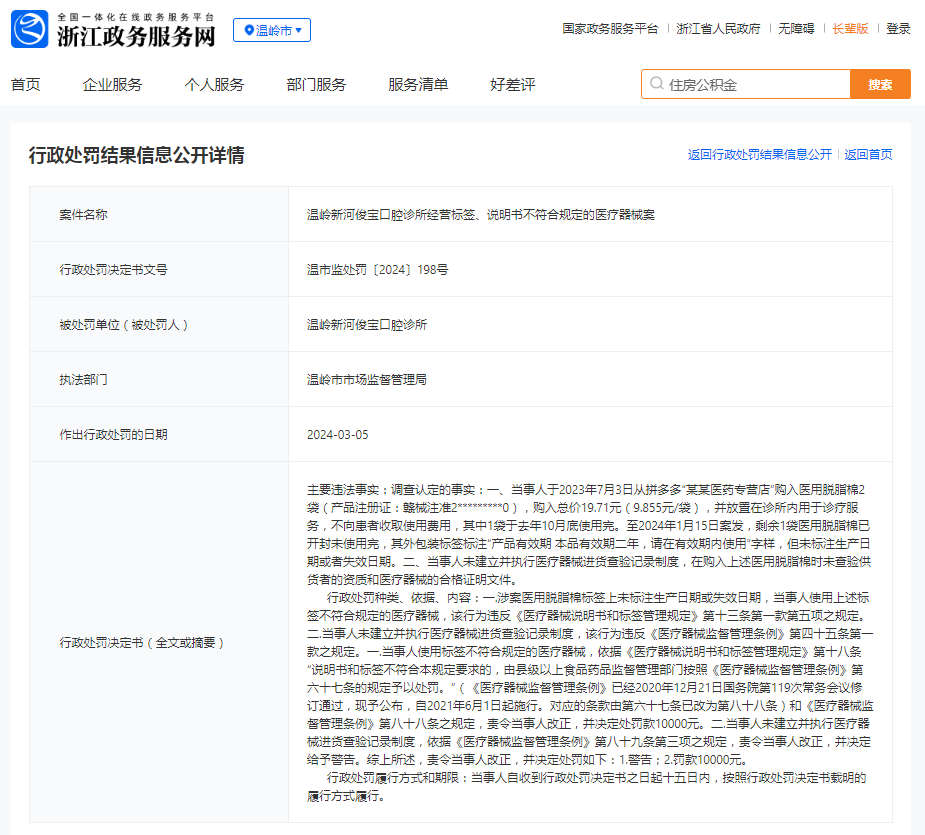925x835 pixels.
Task: Open the 企业服务 menu
Action: point(112,84)
